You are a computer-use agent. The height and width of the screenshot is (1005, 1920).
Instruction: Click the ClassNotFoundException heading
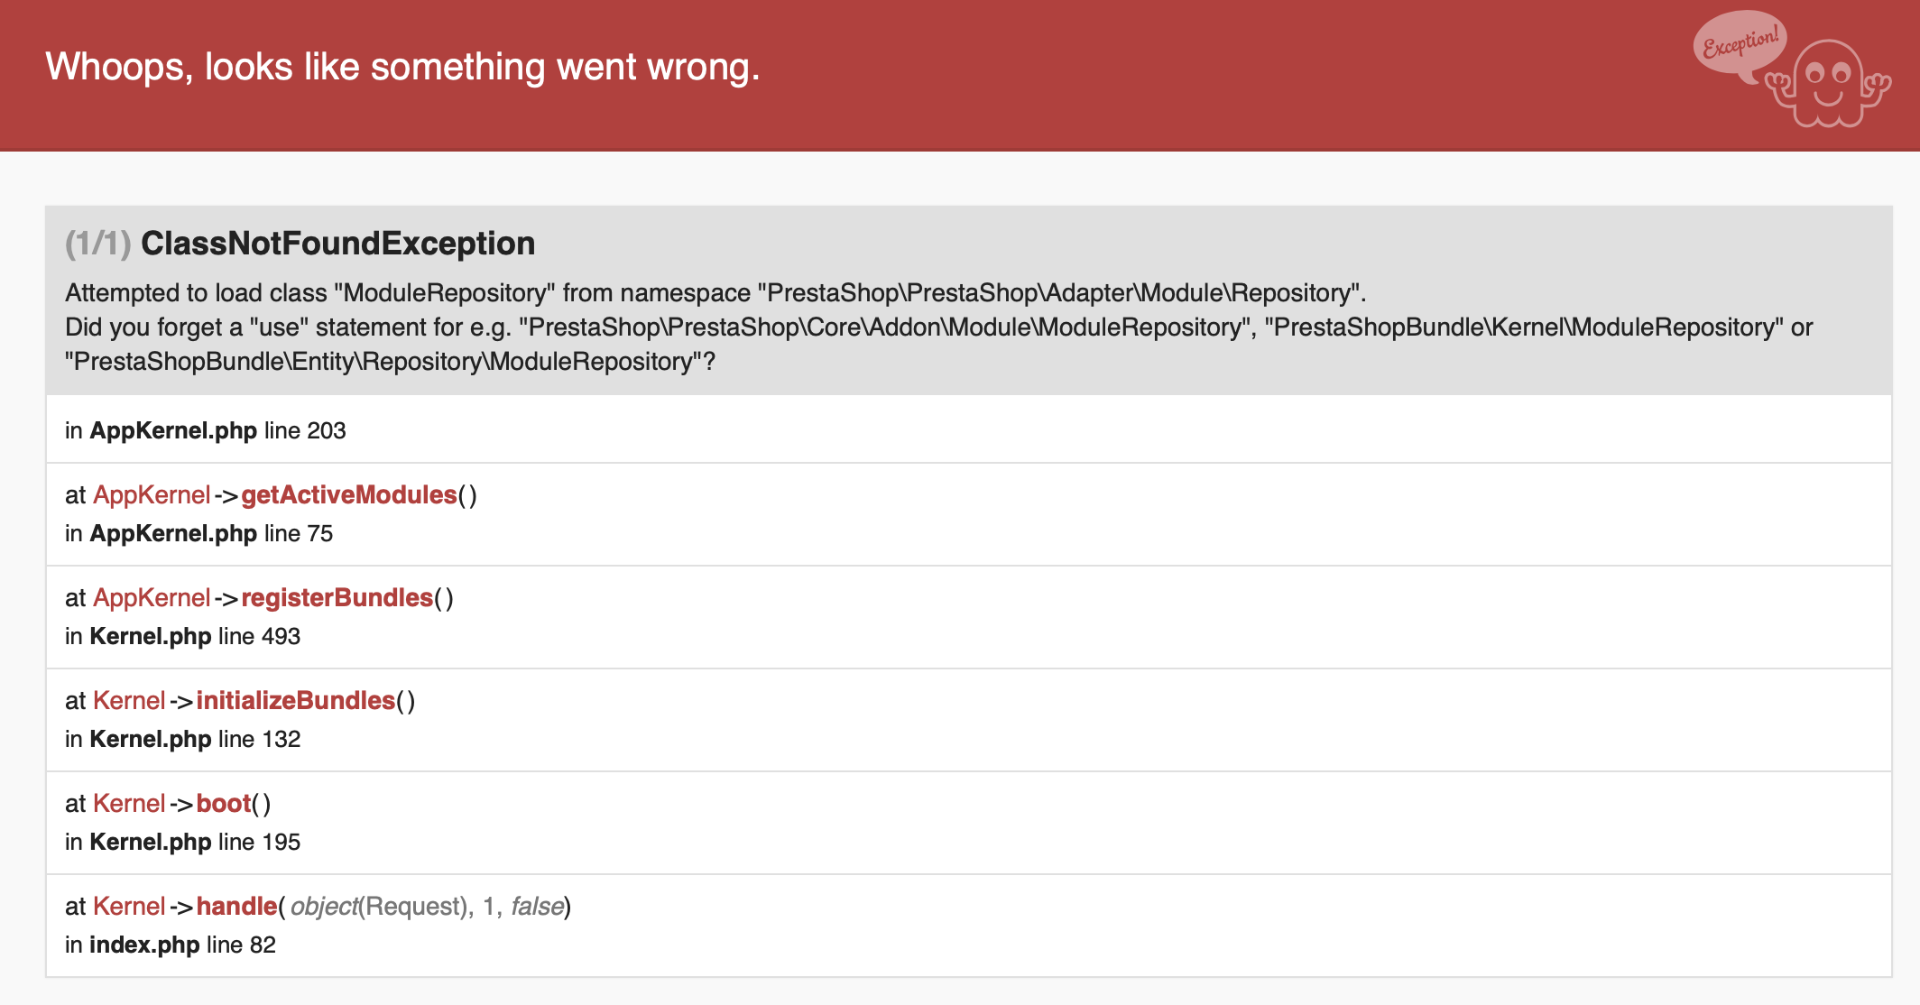click(x=337, y=243)
